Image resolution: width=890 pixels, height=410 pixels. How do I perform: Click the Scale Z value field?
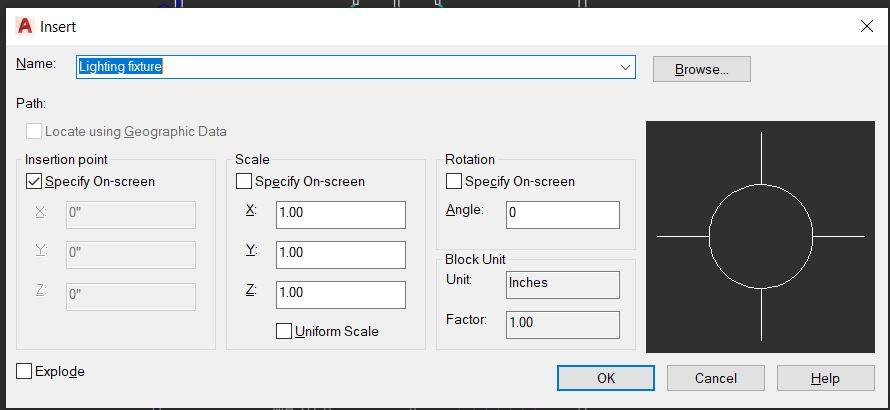340,294
